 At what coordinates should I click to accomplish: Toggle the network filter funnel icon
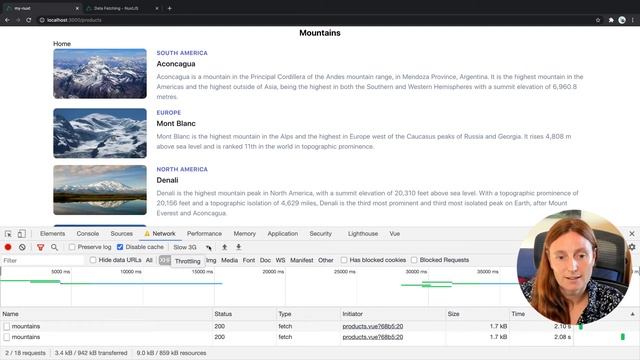(40, 247)
